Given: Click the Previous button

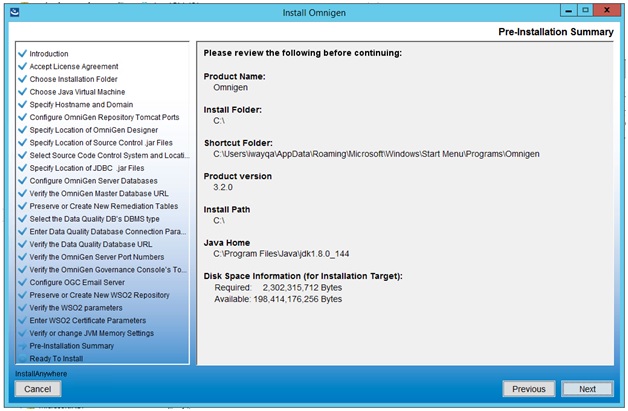Looking at the screenshot, I should [x=529, y=389].
